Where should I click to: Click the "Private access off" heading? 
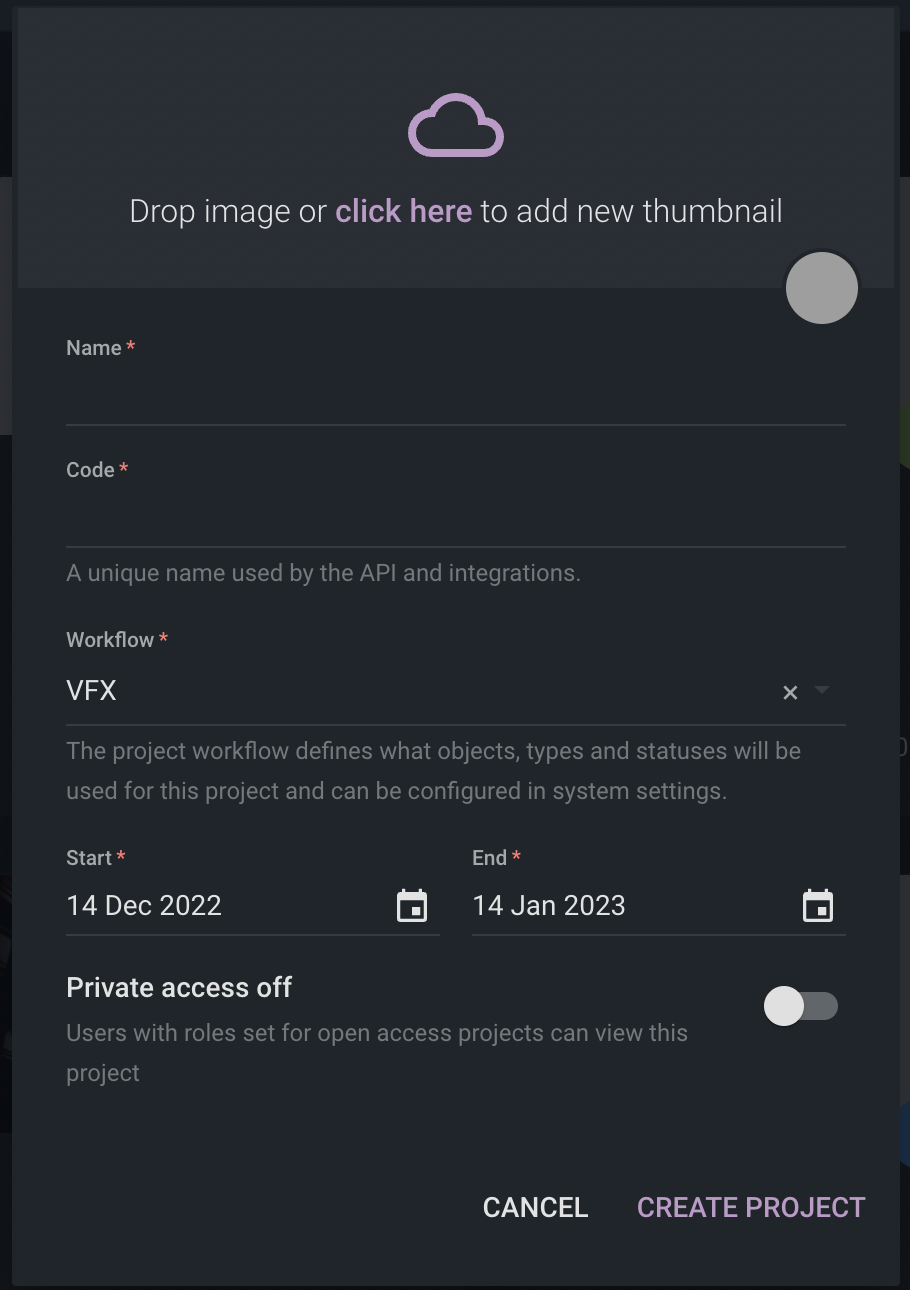pos(179,988)
